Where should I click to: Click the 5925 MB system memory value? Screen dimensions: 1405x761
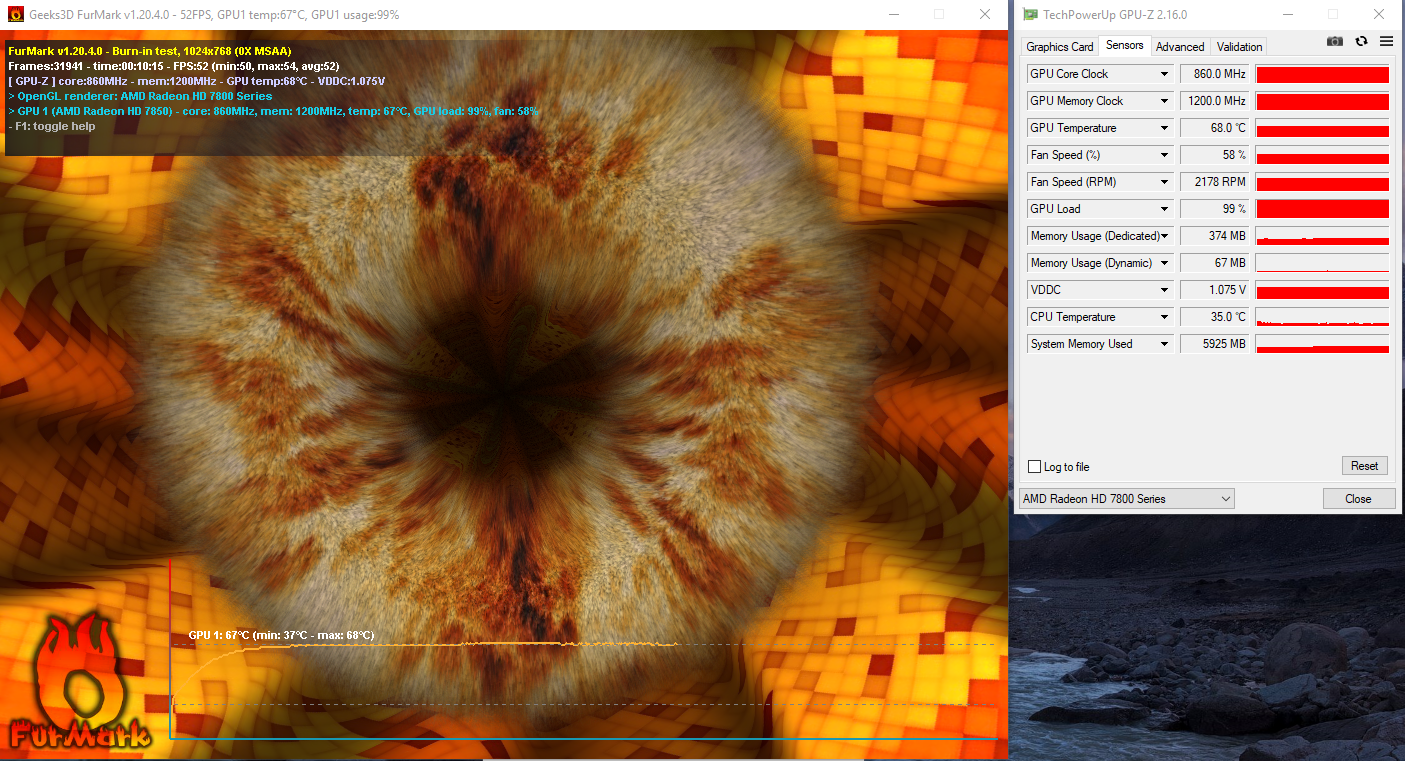point(1214,344)
